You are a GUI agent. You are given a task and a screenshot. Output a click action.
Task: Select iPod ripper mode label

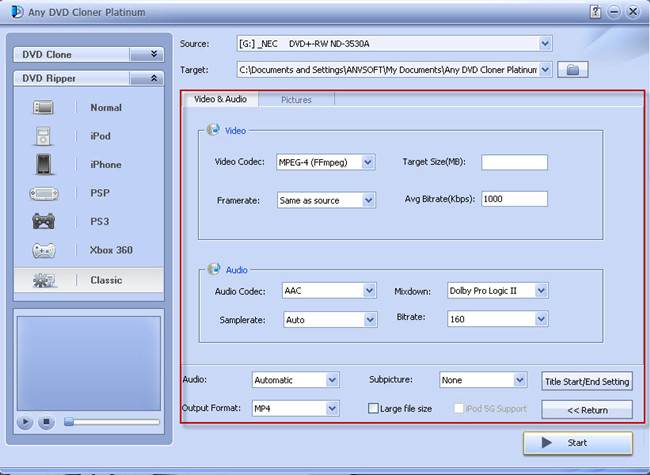pyautogui.click(x=100, y=136)
